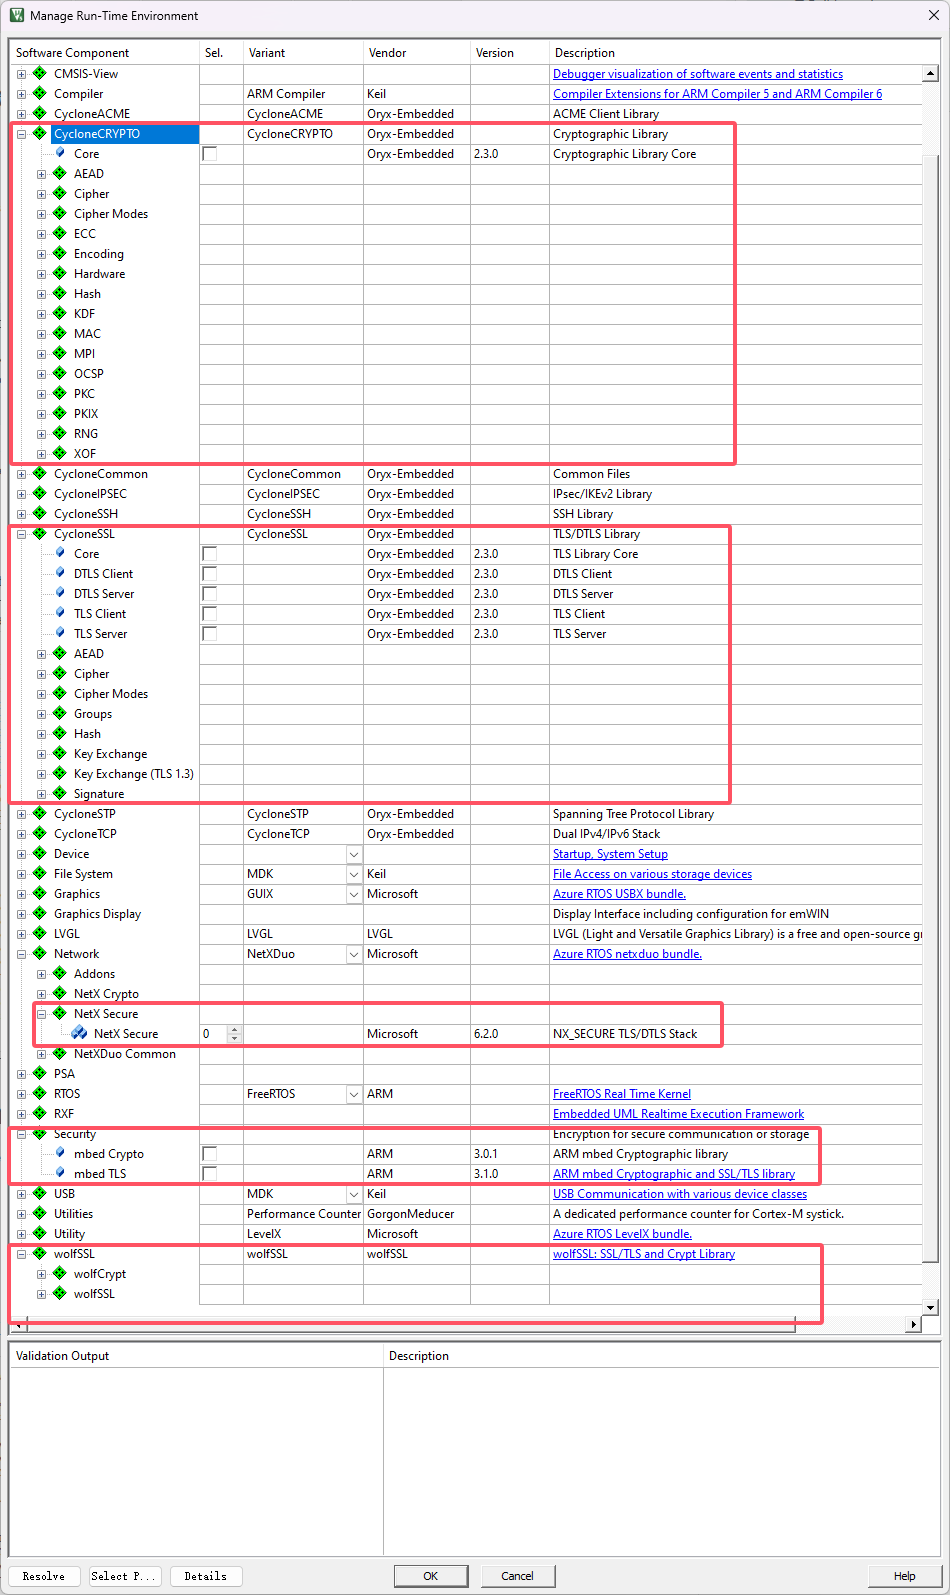This screenshot has height=1595, width=950.
Task: Decrease the NetX Secure instance count
Action: coord(235,1038)
